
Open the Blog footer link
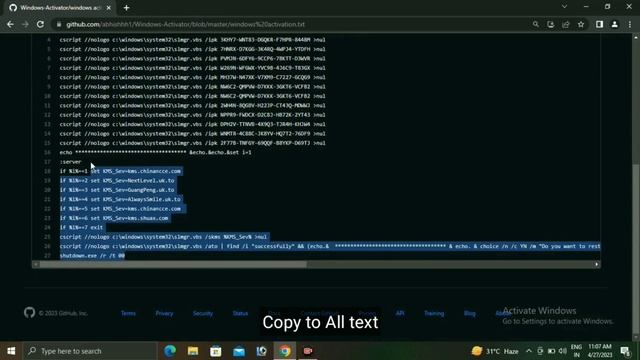pos(470,313)
